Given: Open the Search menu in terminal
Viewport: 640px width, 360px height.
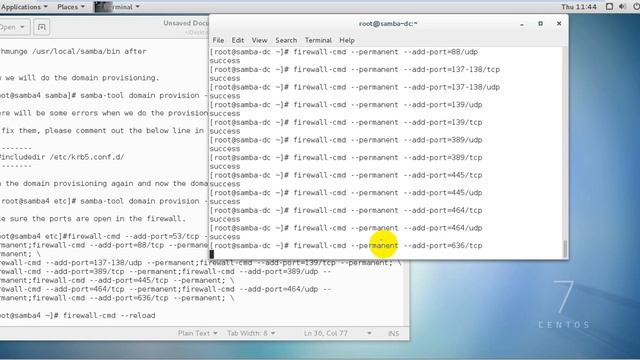Looking at the screenshot, I should pos(286,40).
